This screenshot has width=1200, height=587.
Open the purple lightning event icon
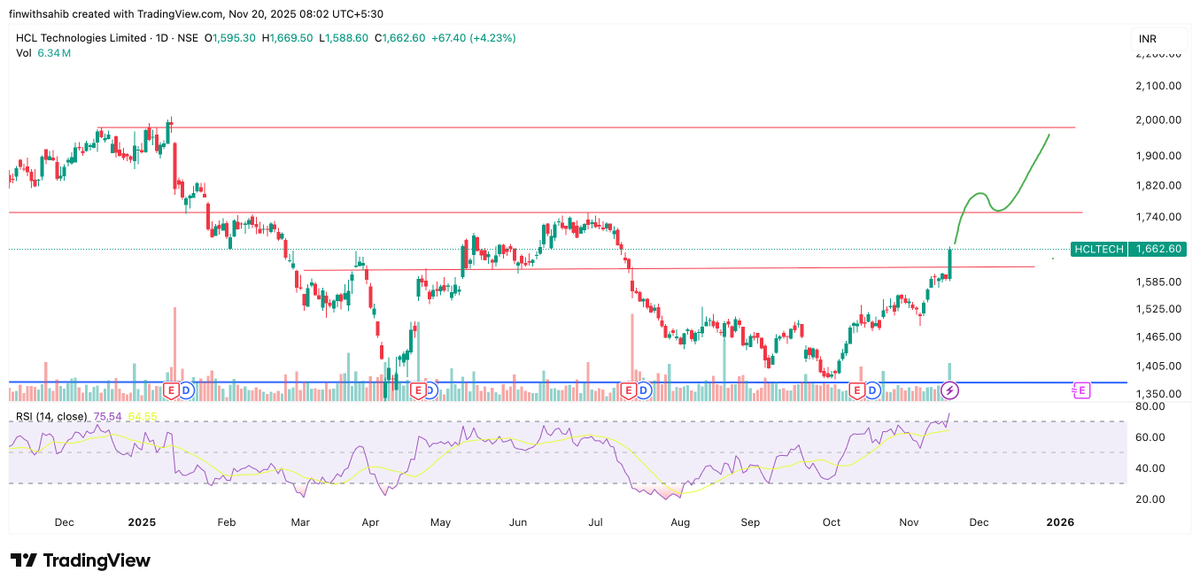tap(951, 390)
